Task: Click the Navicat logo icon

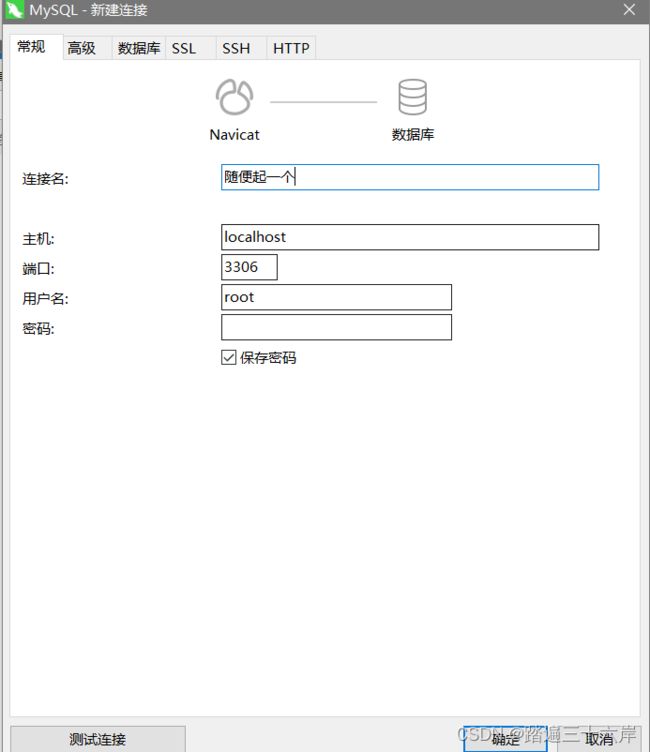Action: tap(234, 97)
